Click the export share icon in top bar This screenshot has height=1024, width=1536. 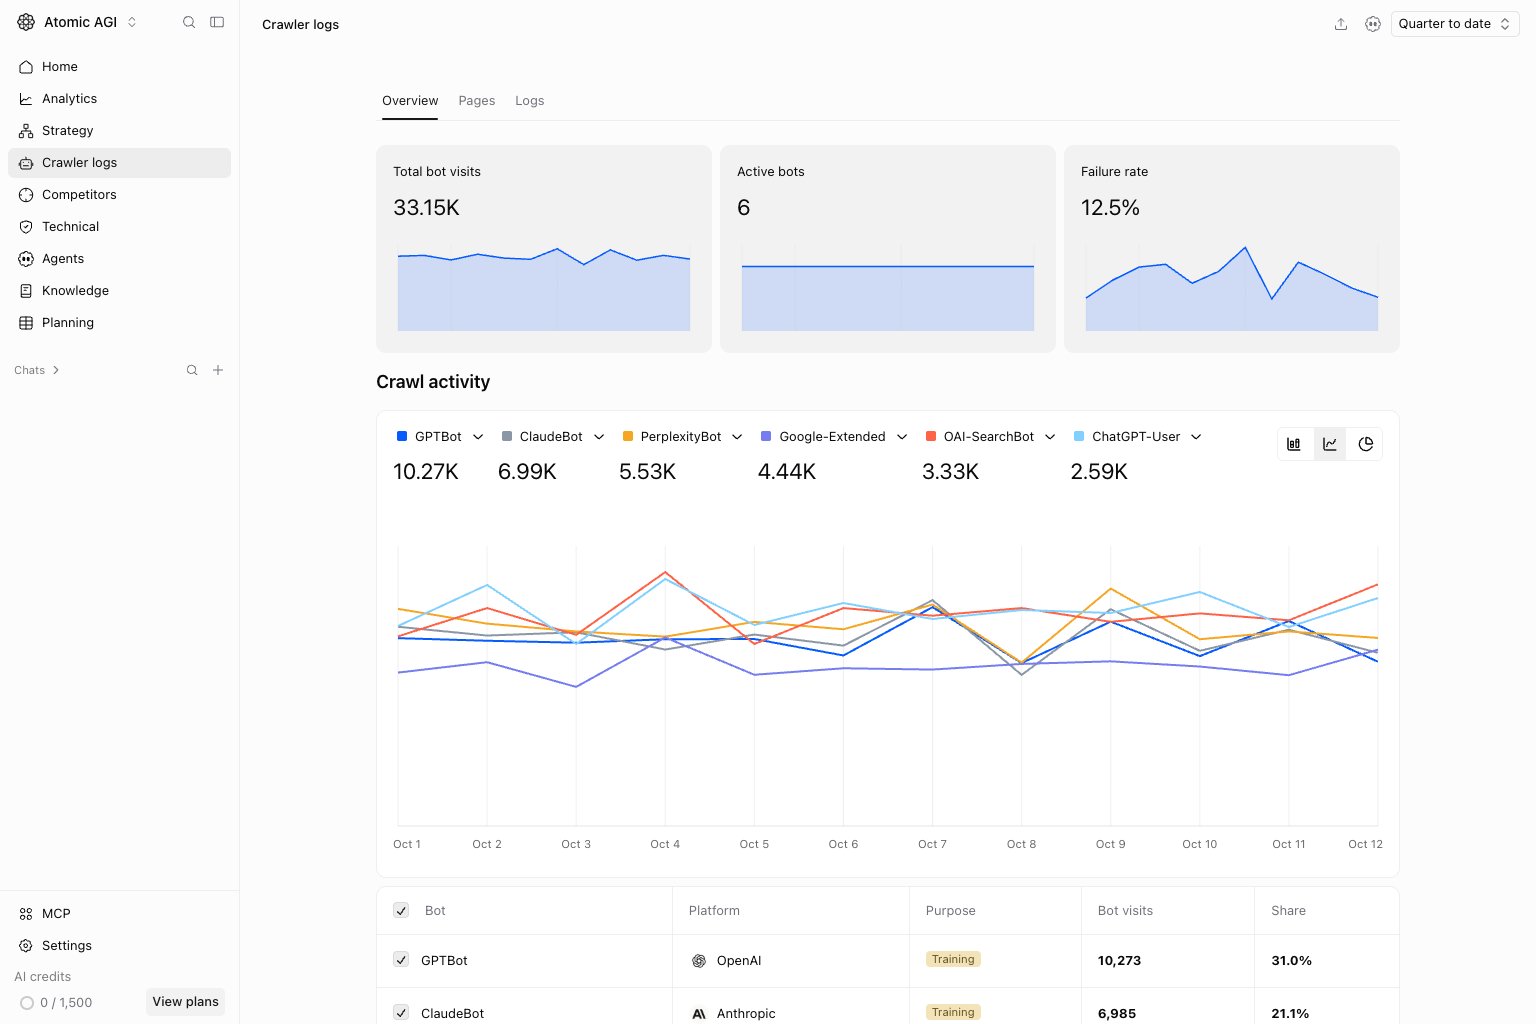pos(1341,24)
